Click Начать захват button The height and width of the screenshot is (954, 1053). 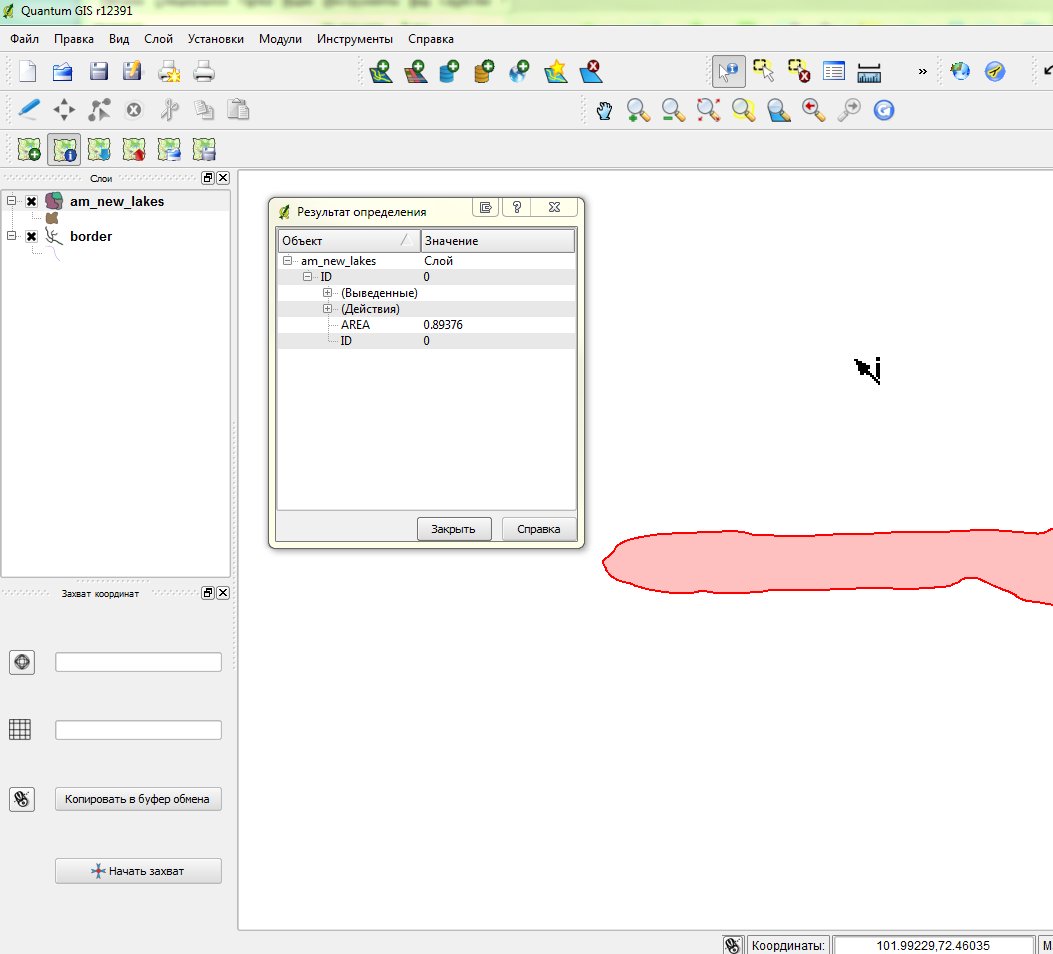[x=138, y=871]
